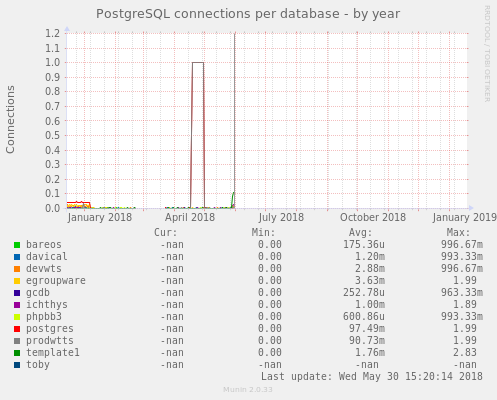This screenshot has height=400, width=497.
Task: Click the 'ichthys' legend label
Action: pos(47,305)
